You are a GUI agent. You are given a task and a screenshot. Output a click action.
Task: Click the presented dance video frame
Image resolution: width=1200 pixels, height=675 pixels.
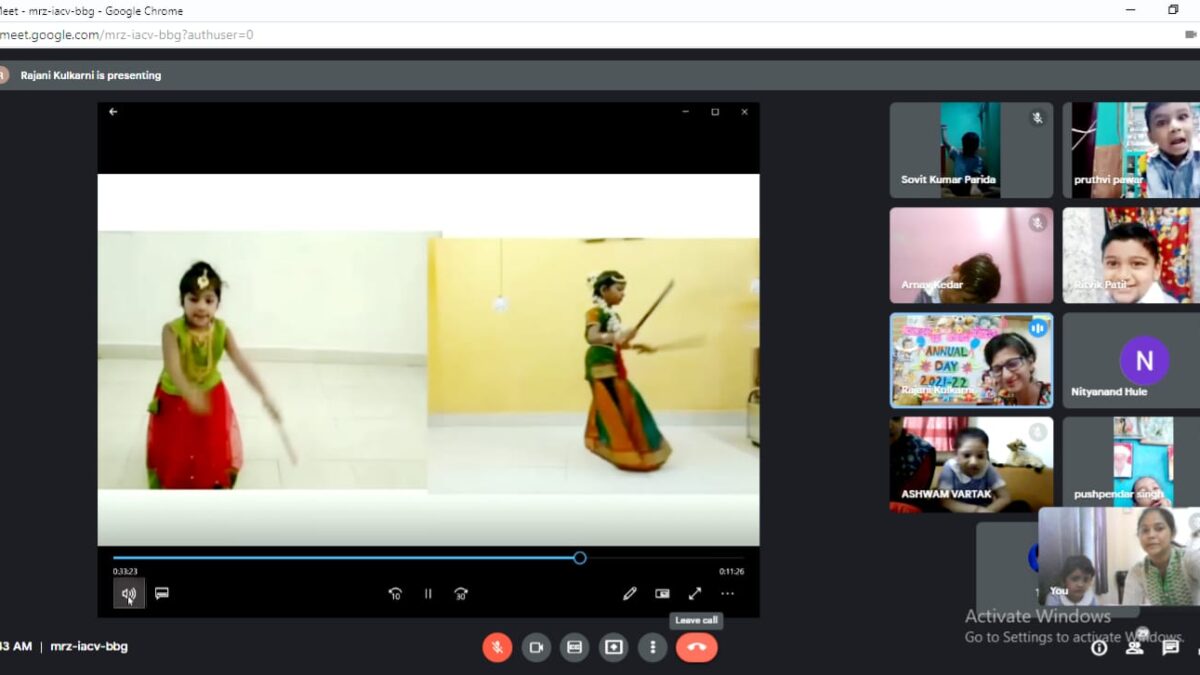(x=428, y=360)
